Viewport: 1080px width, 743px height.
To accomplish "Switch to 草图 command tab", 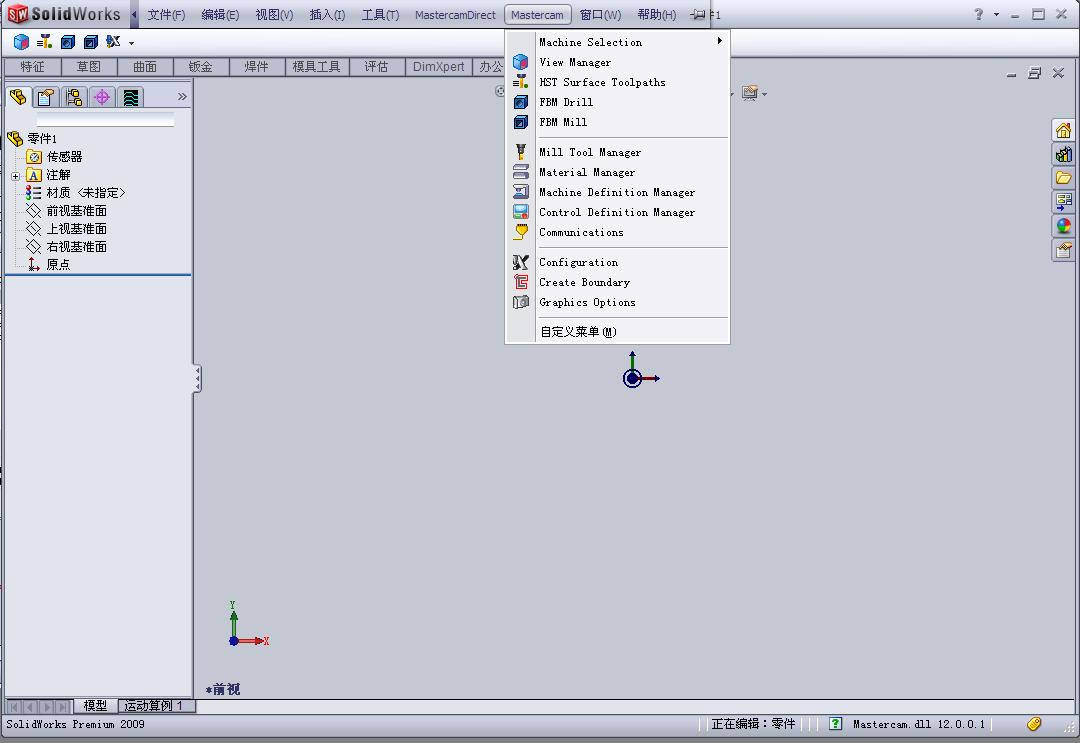I will point(89,67).
